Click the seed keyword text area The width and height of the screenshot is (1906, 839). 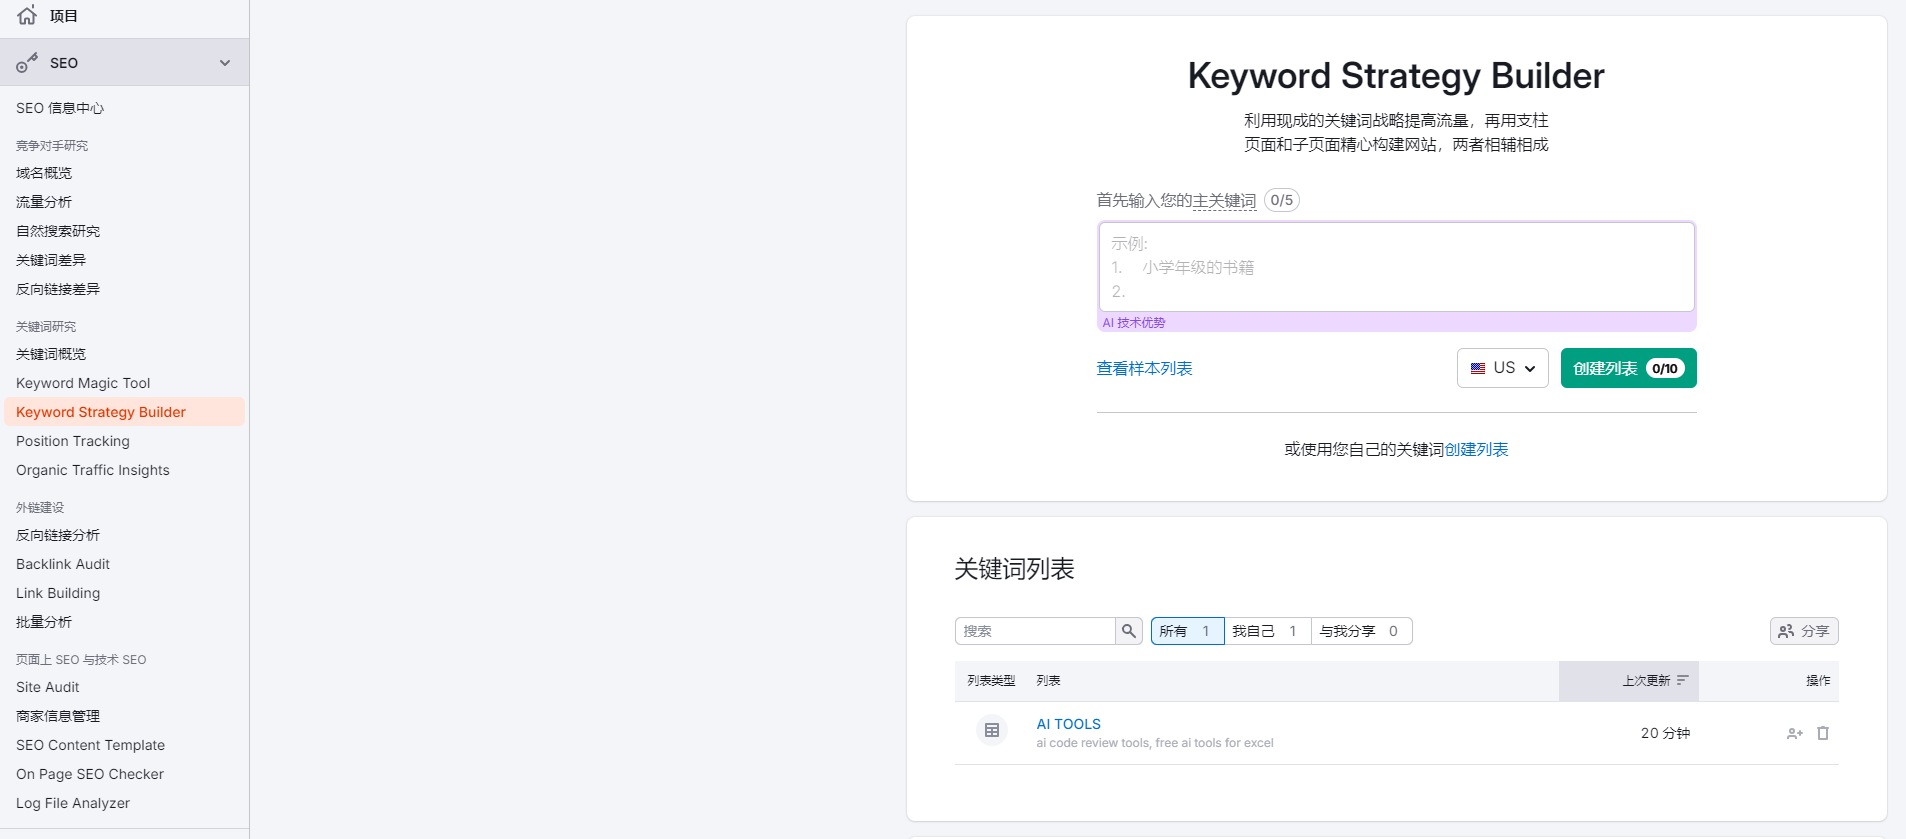coord(1396,267)
